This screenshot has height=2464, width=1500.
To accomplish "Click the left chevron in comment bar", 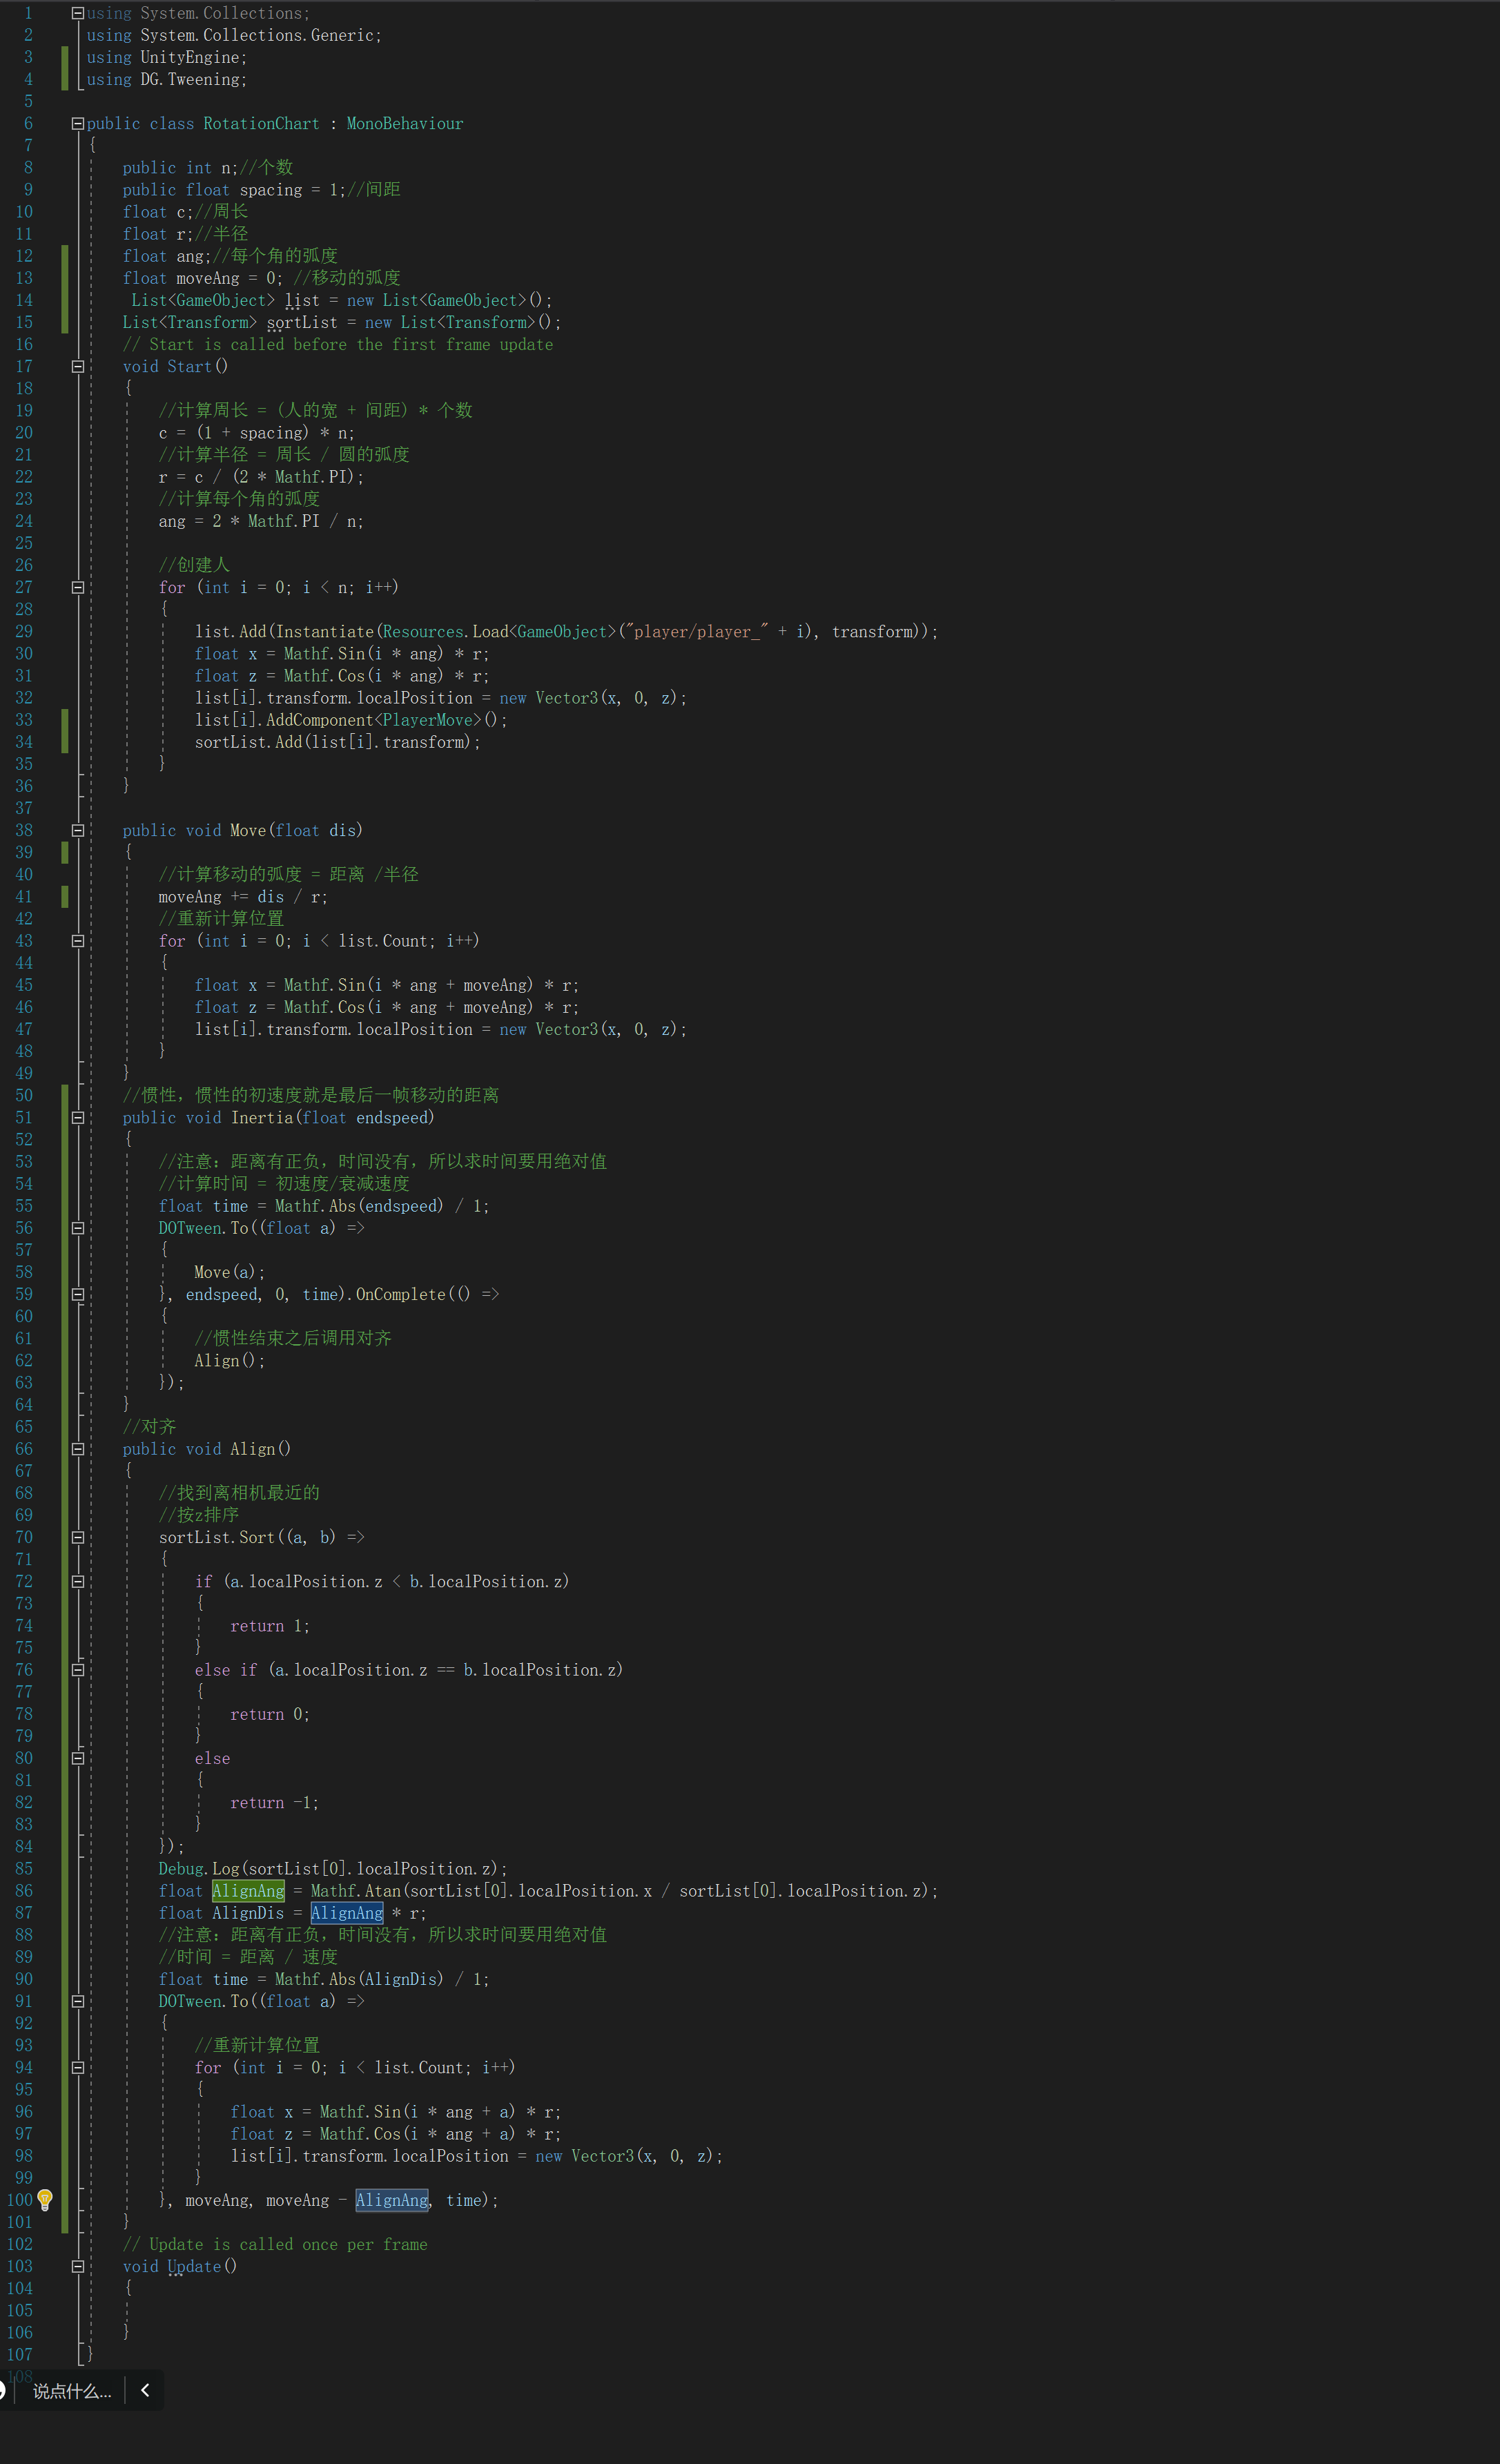I will (x=145, y=2390).
